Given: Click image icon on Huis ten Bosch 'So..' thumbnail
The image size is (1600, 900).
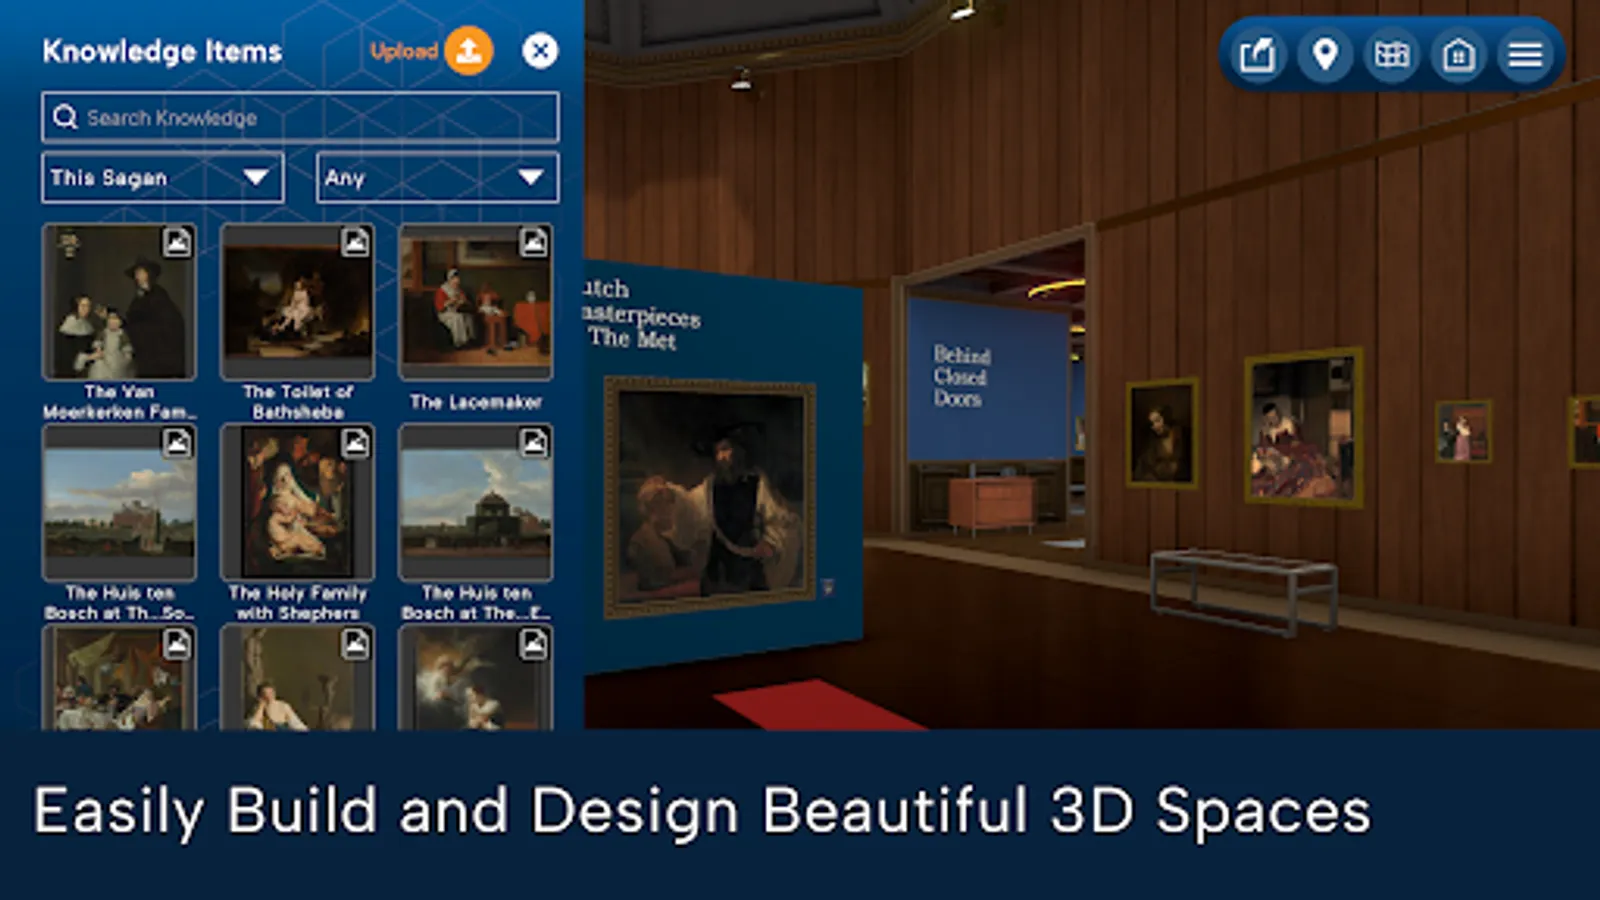Looking at the screenshot, I should click(177, 443).
